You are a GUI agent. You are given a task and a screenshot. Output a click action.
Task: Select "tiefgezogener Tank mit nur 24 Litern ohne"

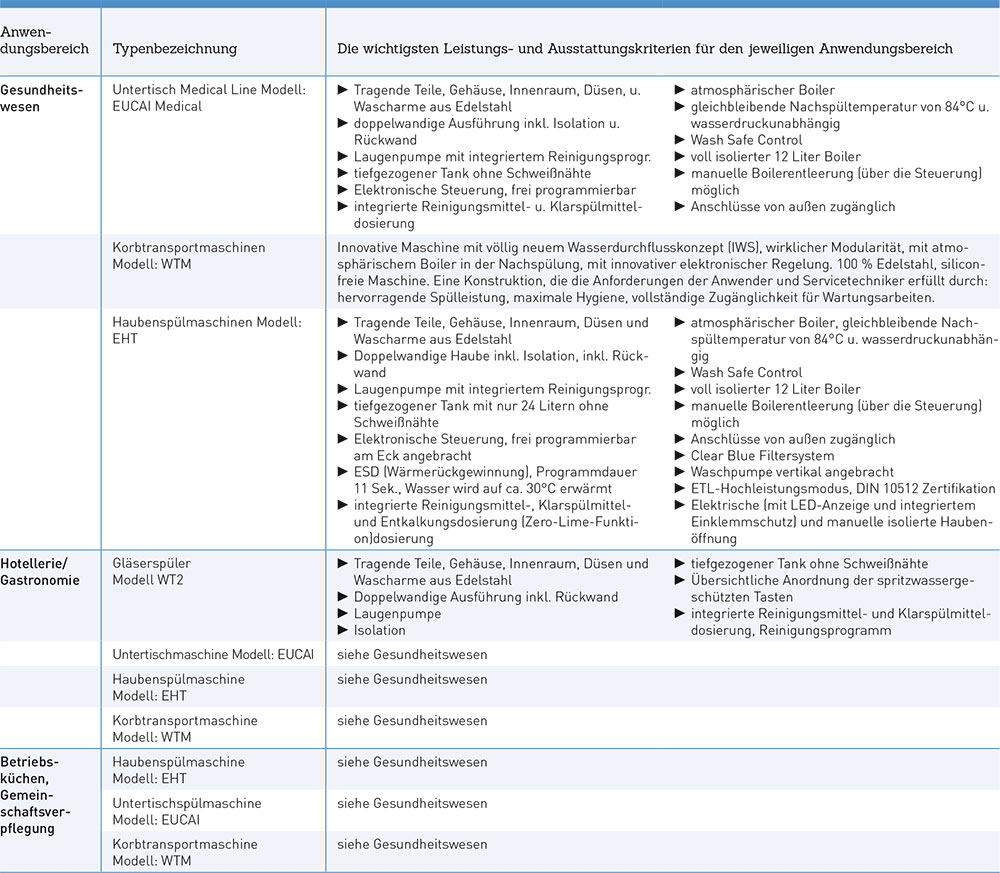tap(481, 406)
